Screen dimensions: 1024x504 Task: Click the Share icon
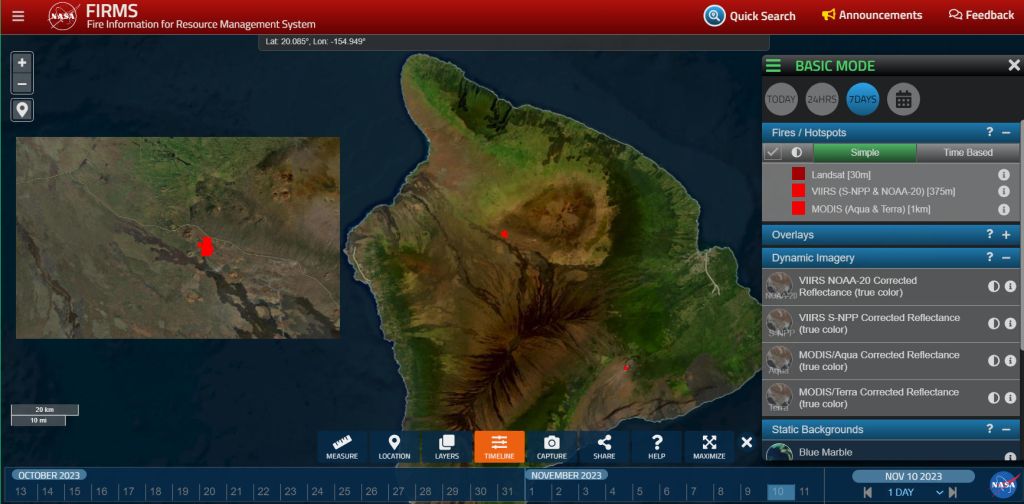click(604, 447)
